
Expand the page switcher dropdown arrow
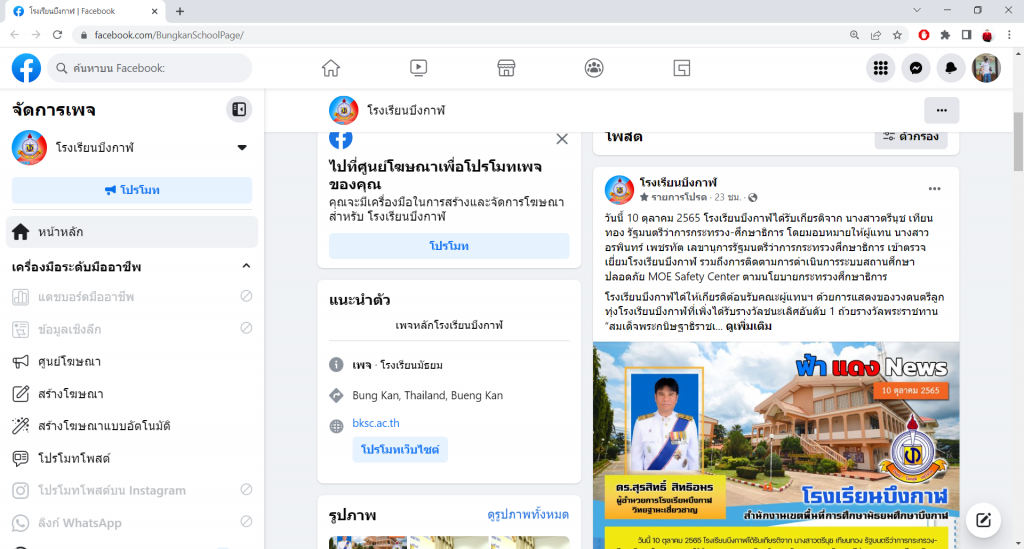point(242,148)
